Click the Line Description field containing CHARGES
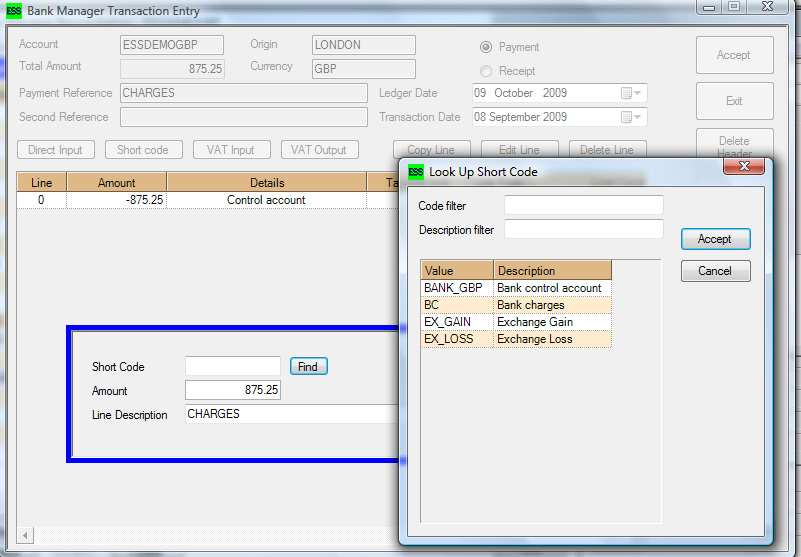Image resolution: width=801 pixels, height=557 pixels. click(290, 414)
